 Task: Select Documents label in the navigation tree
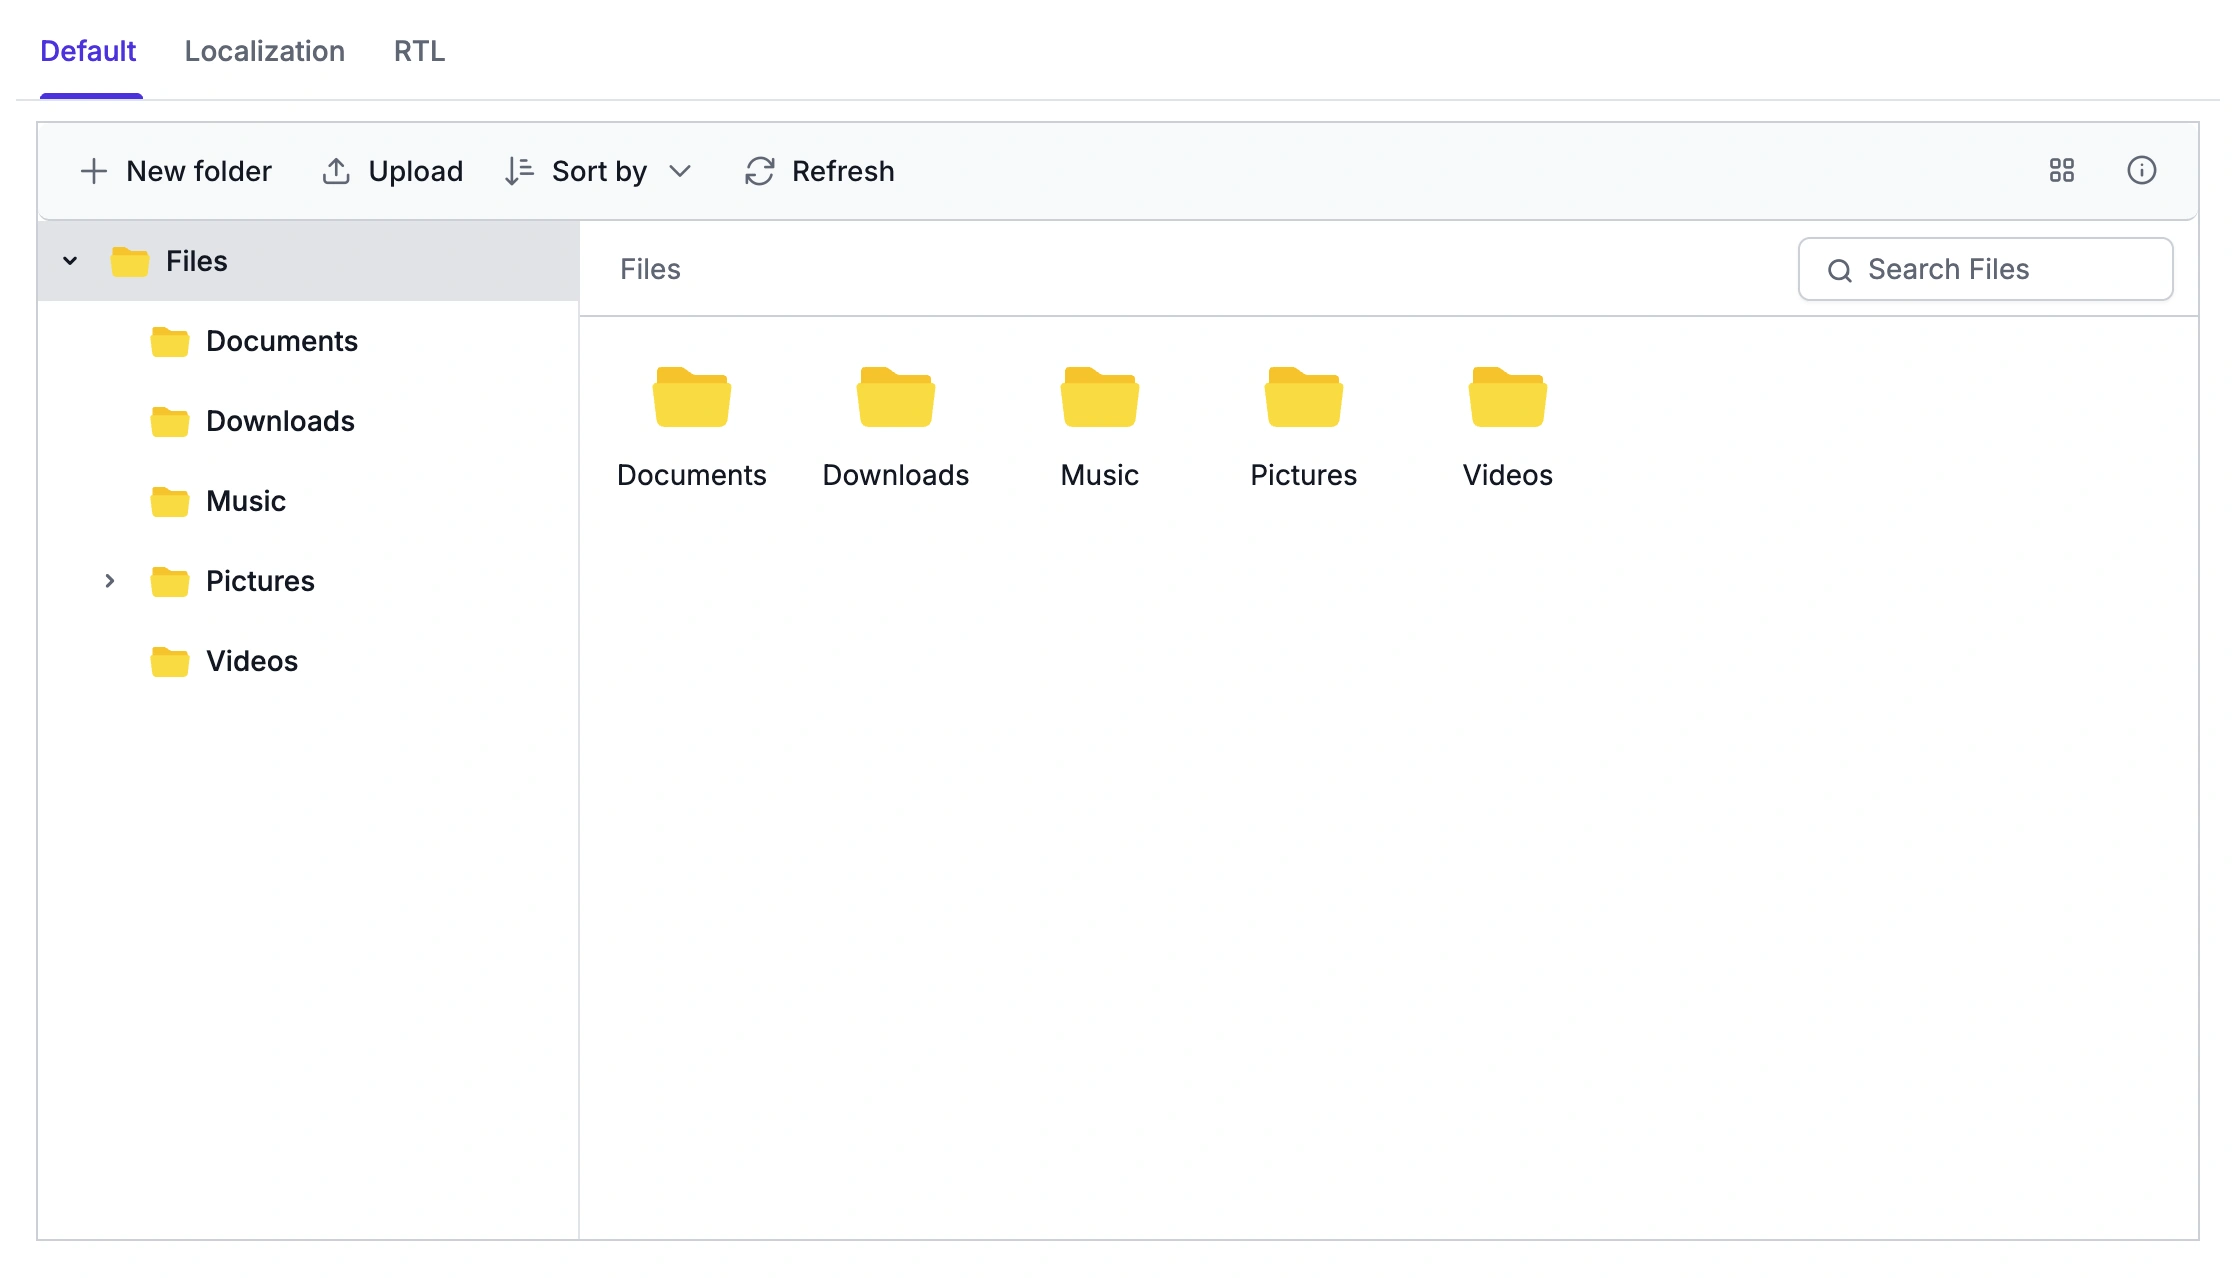tap(282, 341)
